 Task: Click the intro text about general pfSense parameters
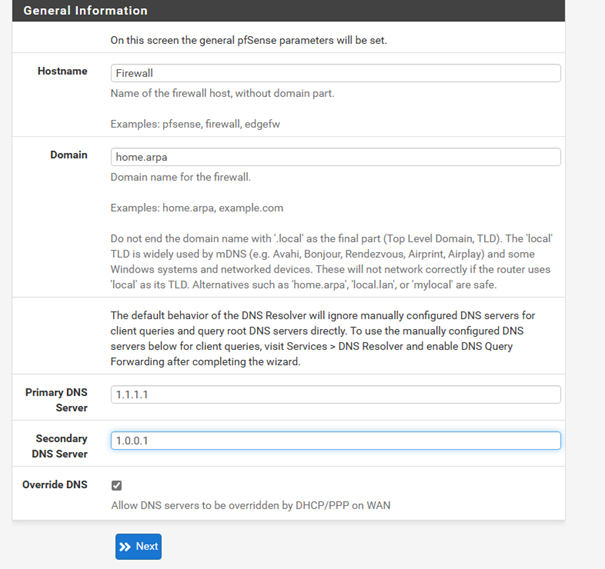(x=248, y=40)
